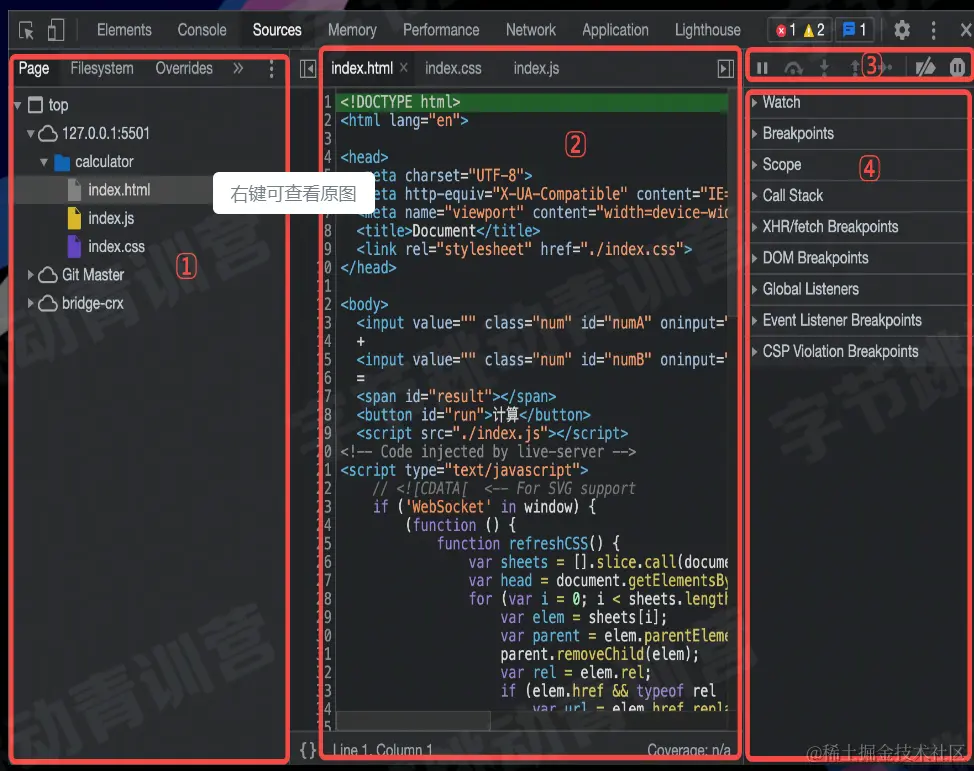Click the Git Master cloud icon

48,275
